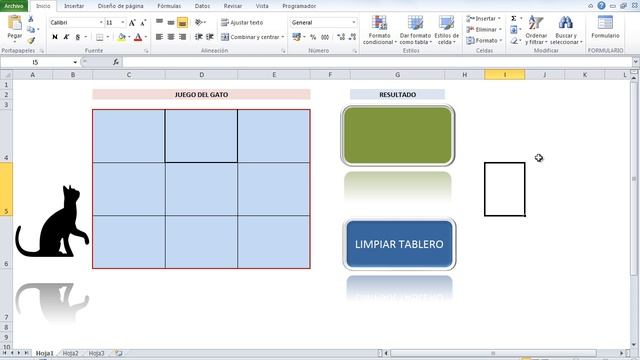Toggle italic K formatting

66,37
